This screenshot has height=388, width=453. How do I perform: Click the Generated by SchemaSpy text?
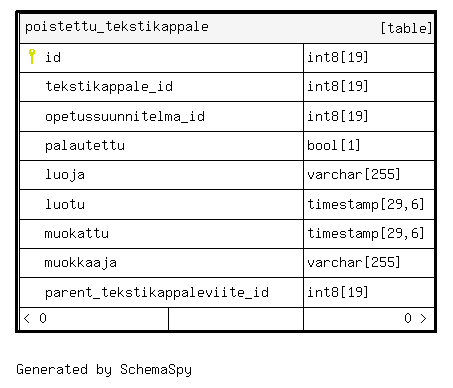(104, 370)
